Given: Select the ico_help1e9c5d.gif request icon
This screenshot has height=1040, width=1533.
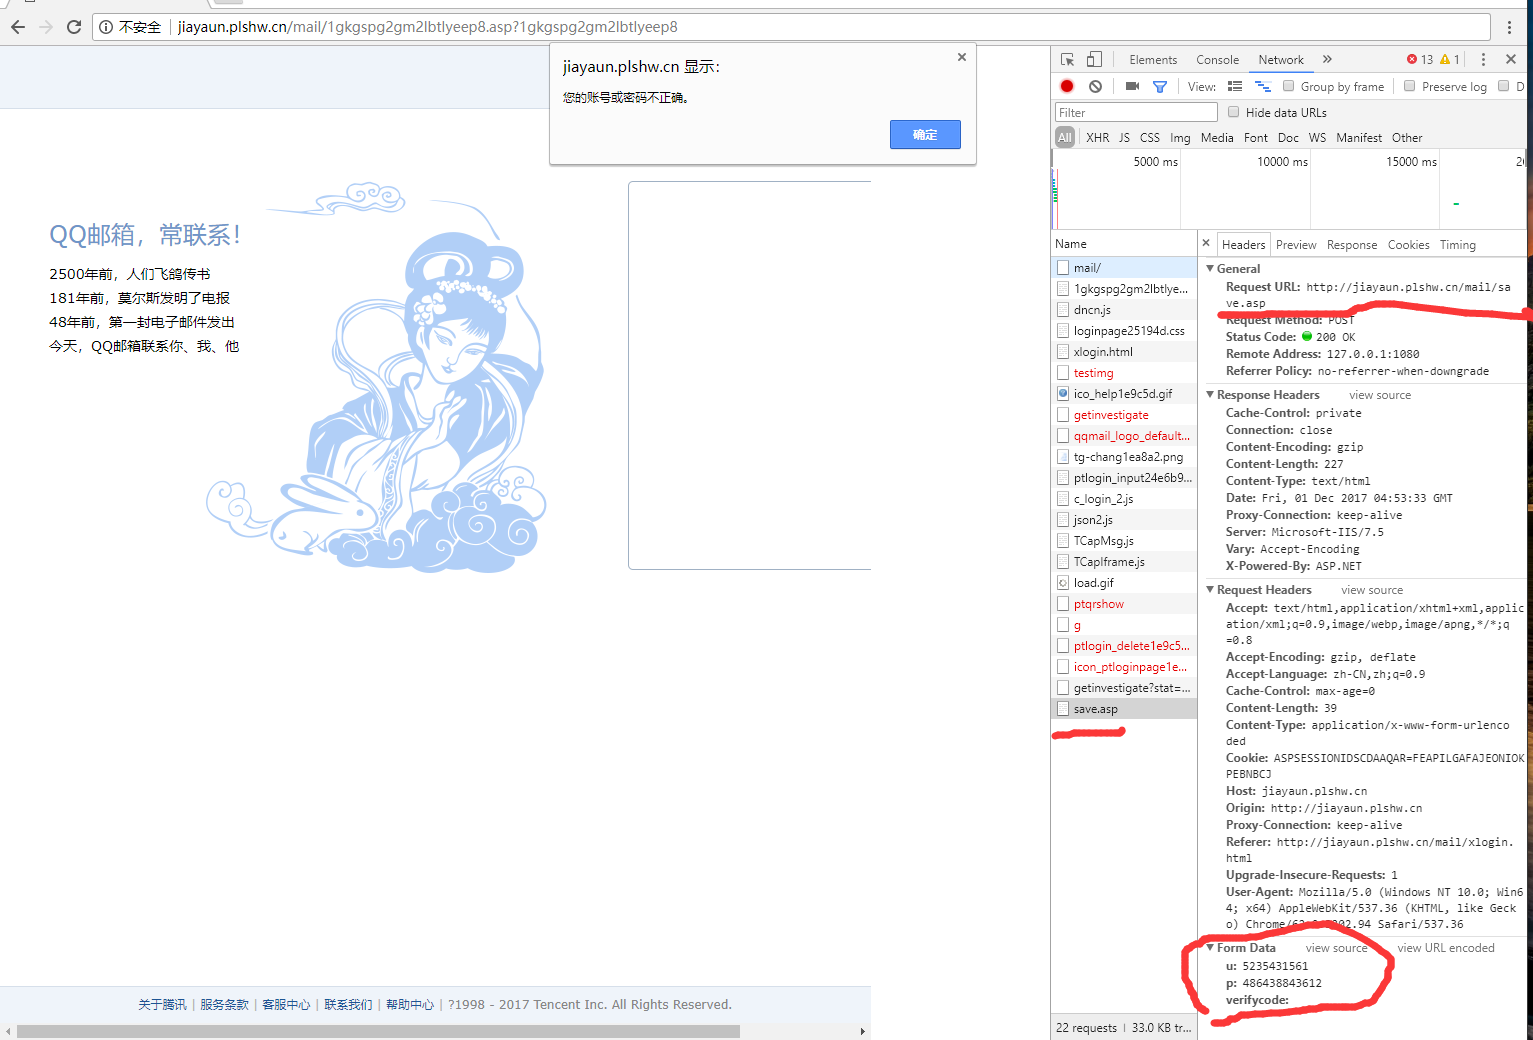Looking at the screenshot, I should (1063, 394).
